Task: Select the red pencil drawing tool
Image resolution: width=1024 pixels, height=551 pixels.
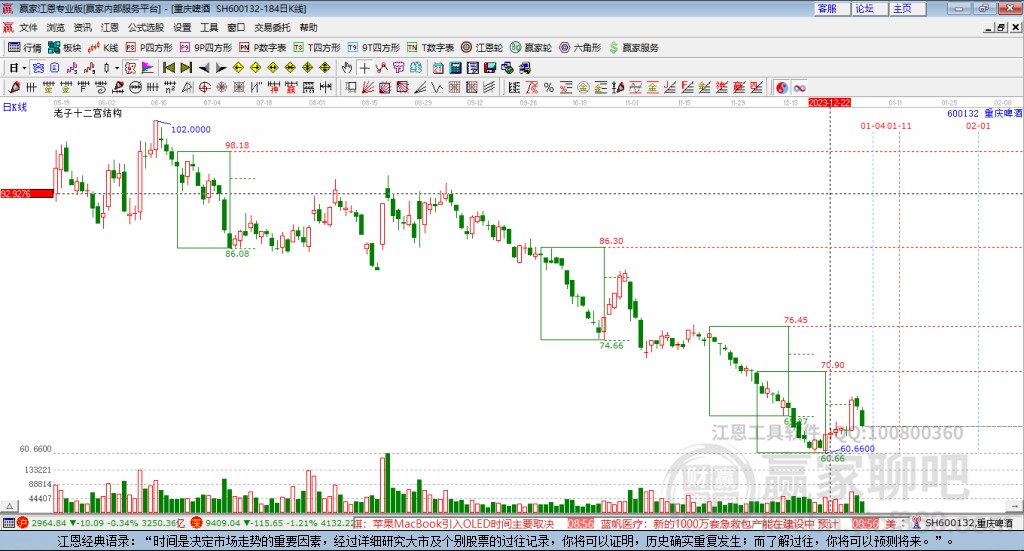Action: [x=14, y=87]
